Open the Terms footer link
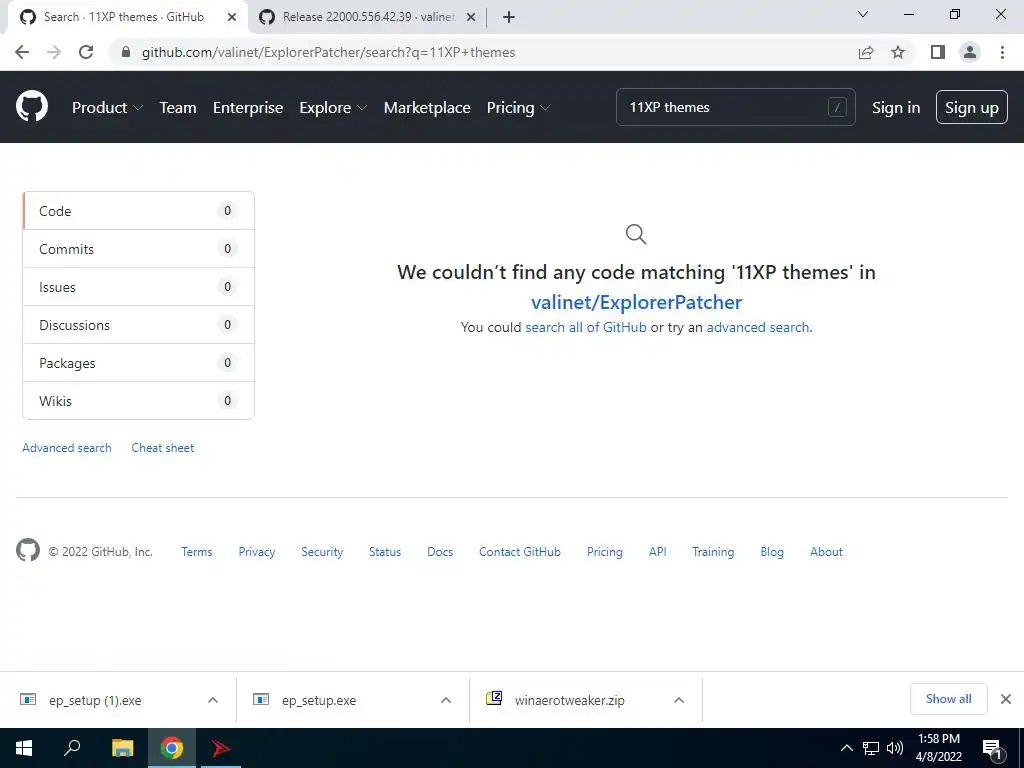The image size is (1024, 768). coord(197,551)
